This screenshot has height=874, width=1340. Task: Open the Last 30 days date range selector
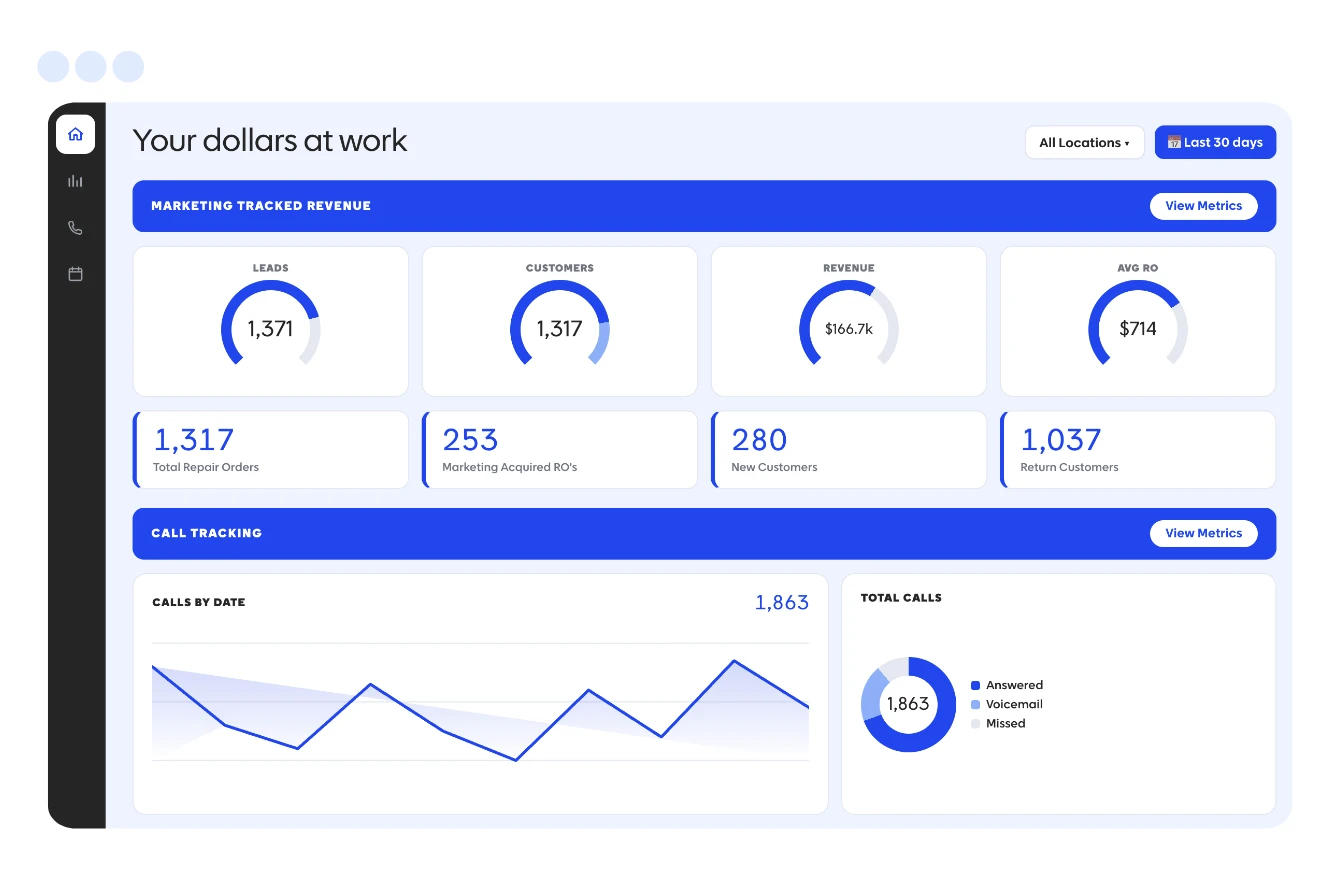click(x=1215, y=142)
